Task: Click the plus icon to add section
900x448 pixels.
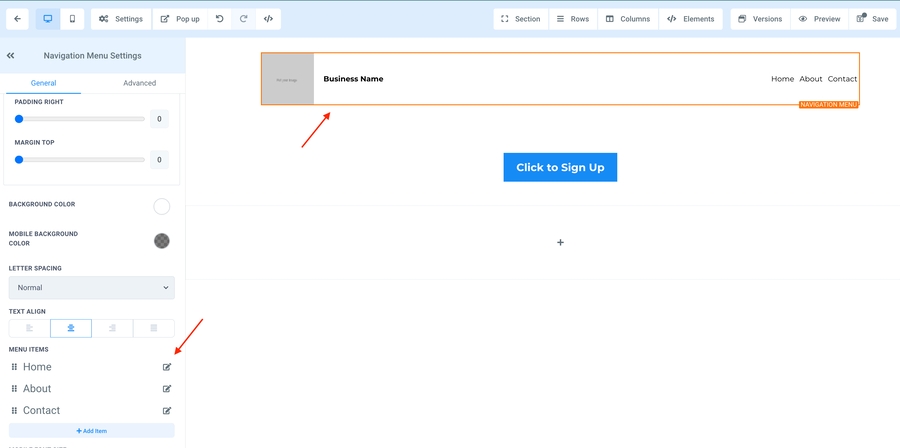Action: [560, 242]
